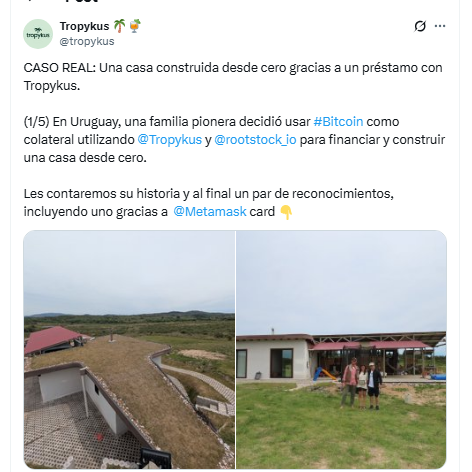
Task: Open the #Bitcoin hashtag
Action: [x=338, y=122]
